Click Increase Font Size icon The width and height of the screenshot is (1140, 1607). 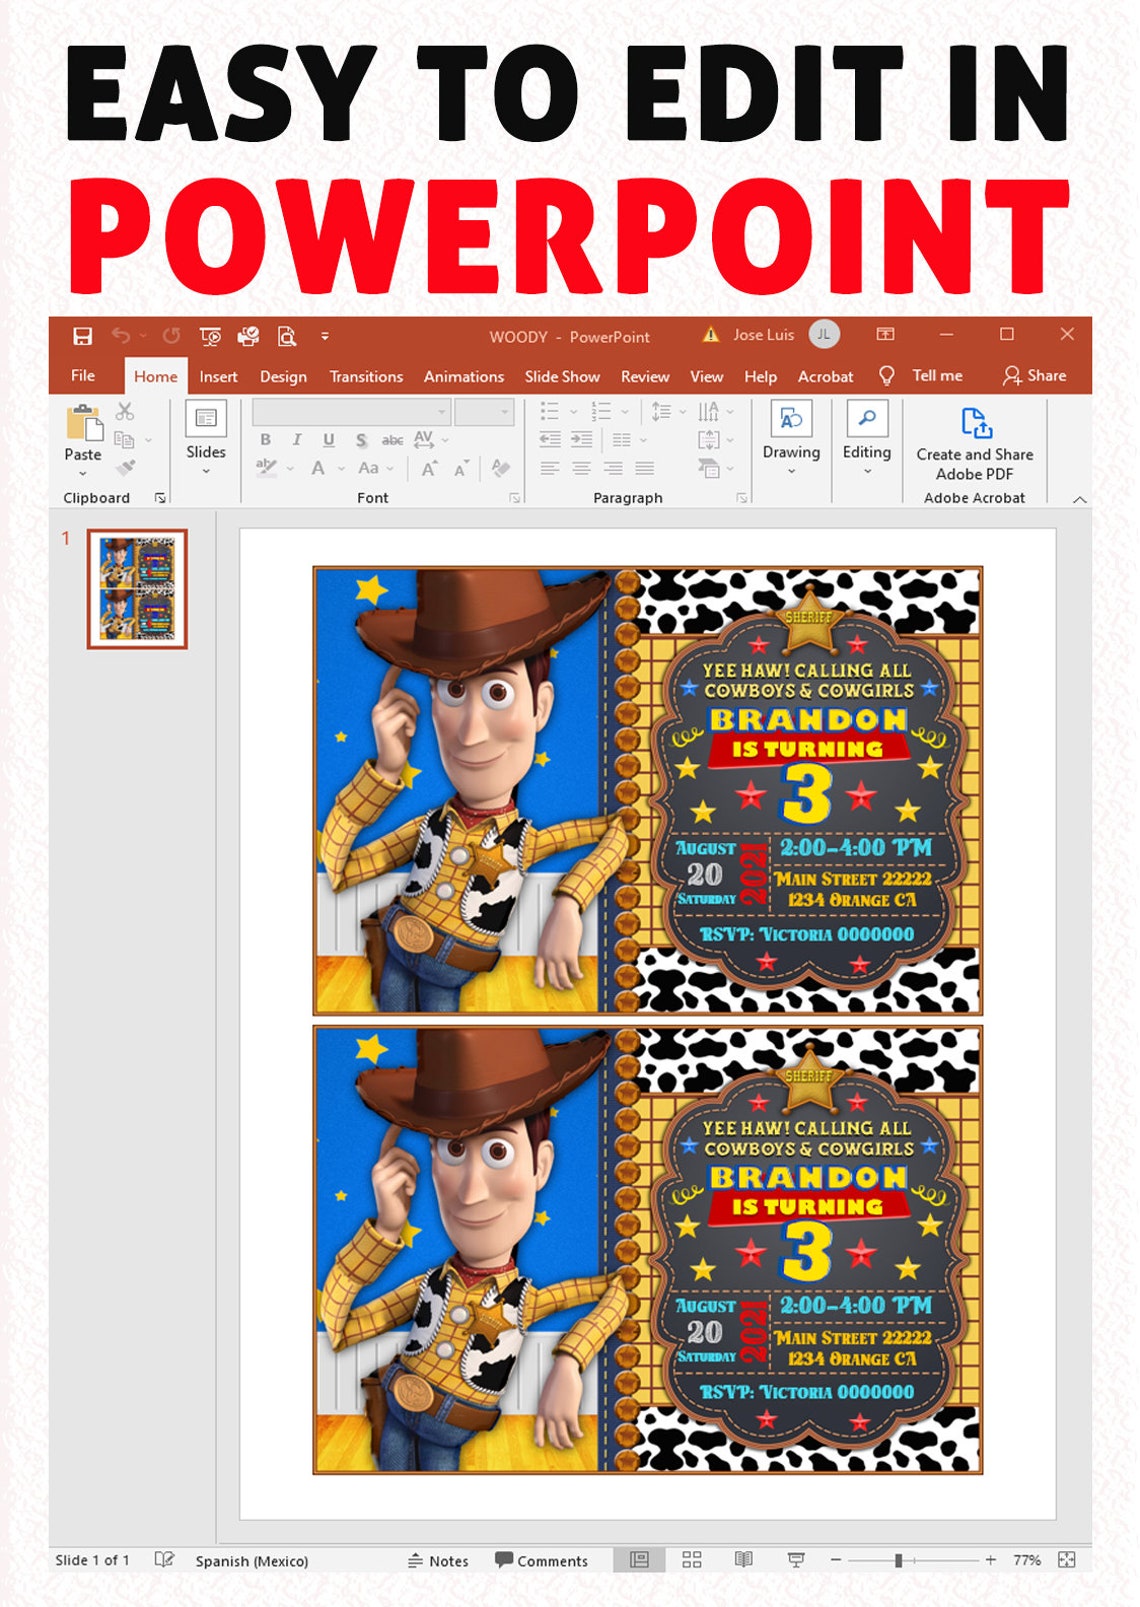click(429, 468)
